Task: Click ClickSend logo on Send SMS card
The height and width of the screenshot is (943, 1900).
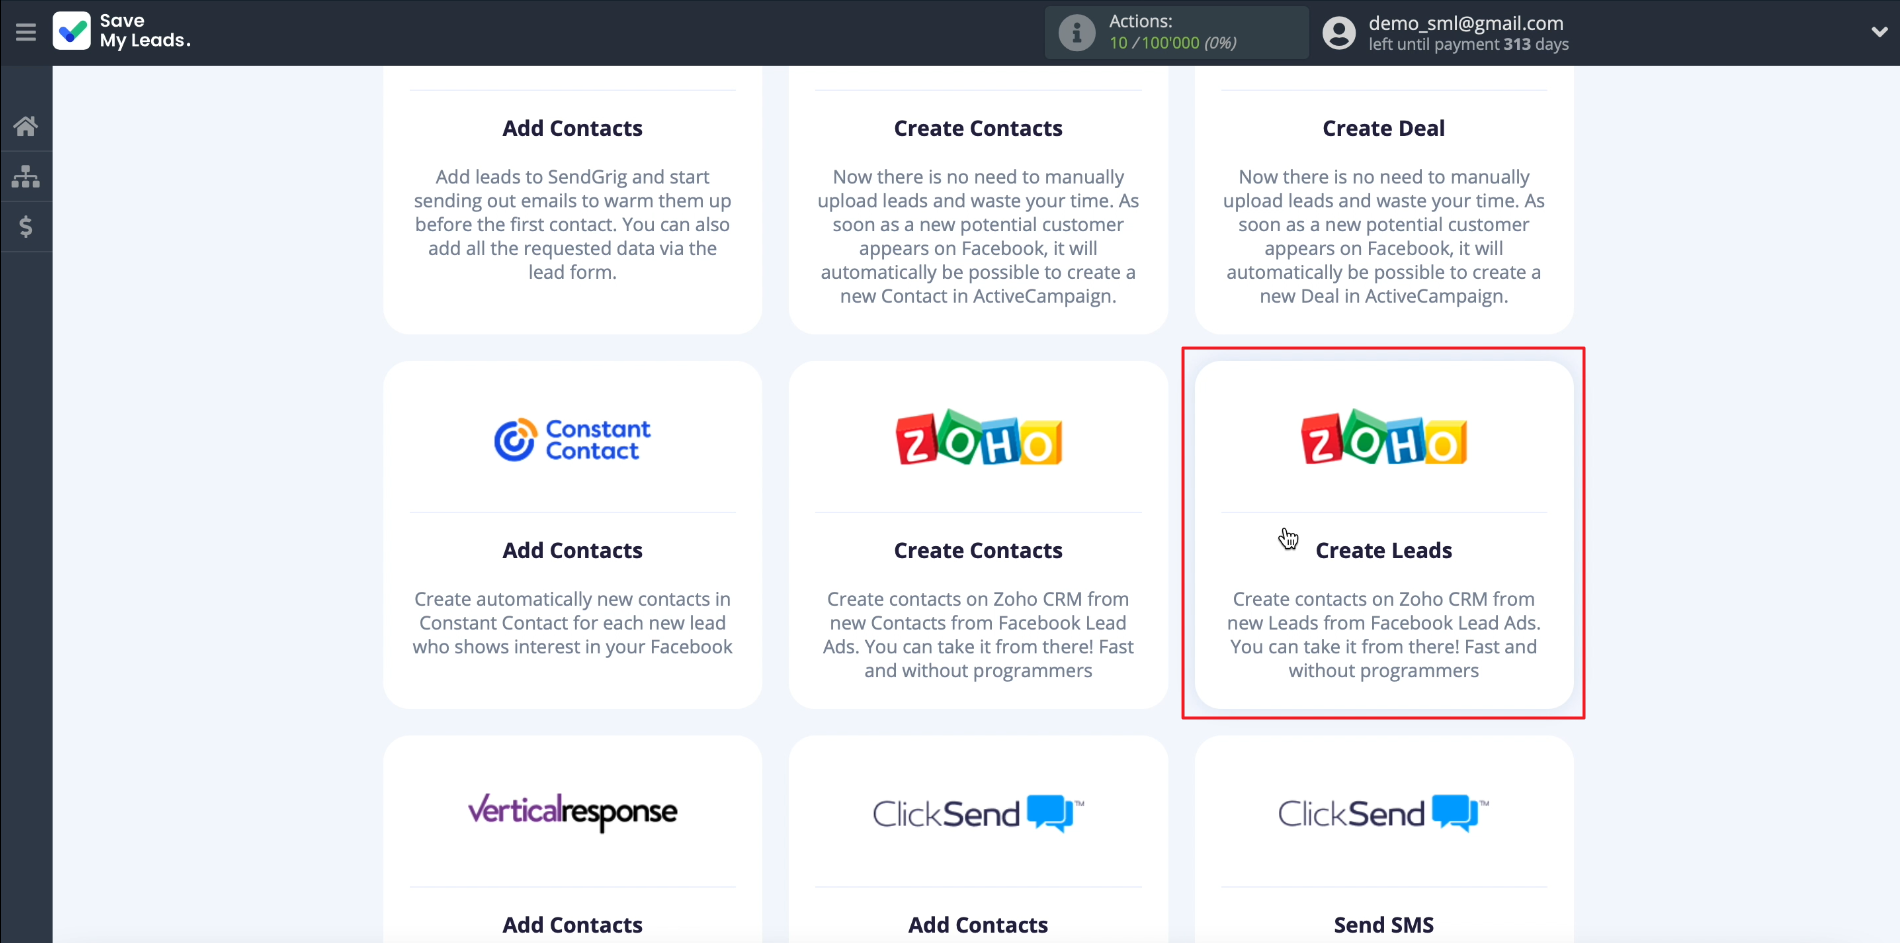Action: coord(1384,813)
